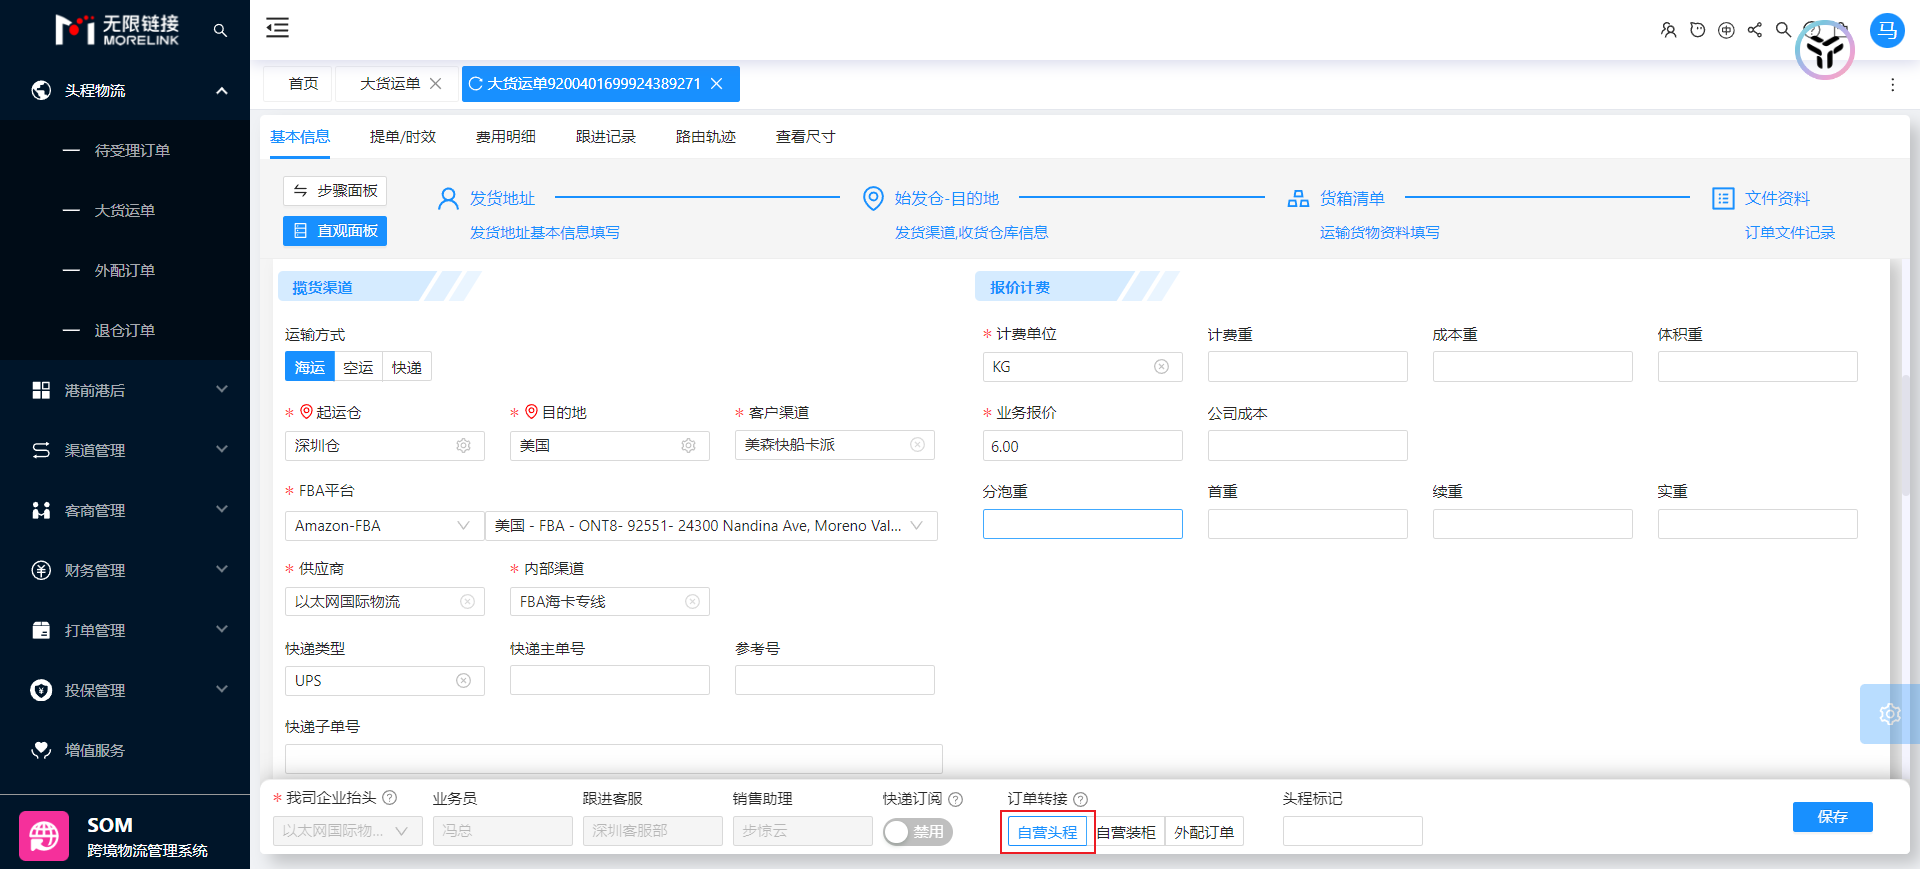Click the cat-face icon in top bar
Screen dimensions: 1920x869
(x=1697, y=30)
